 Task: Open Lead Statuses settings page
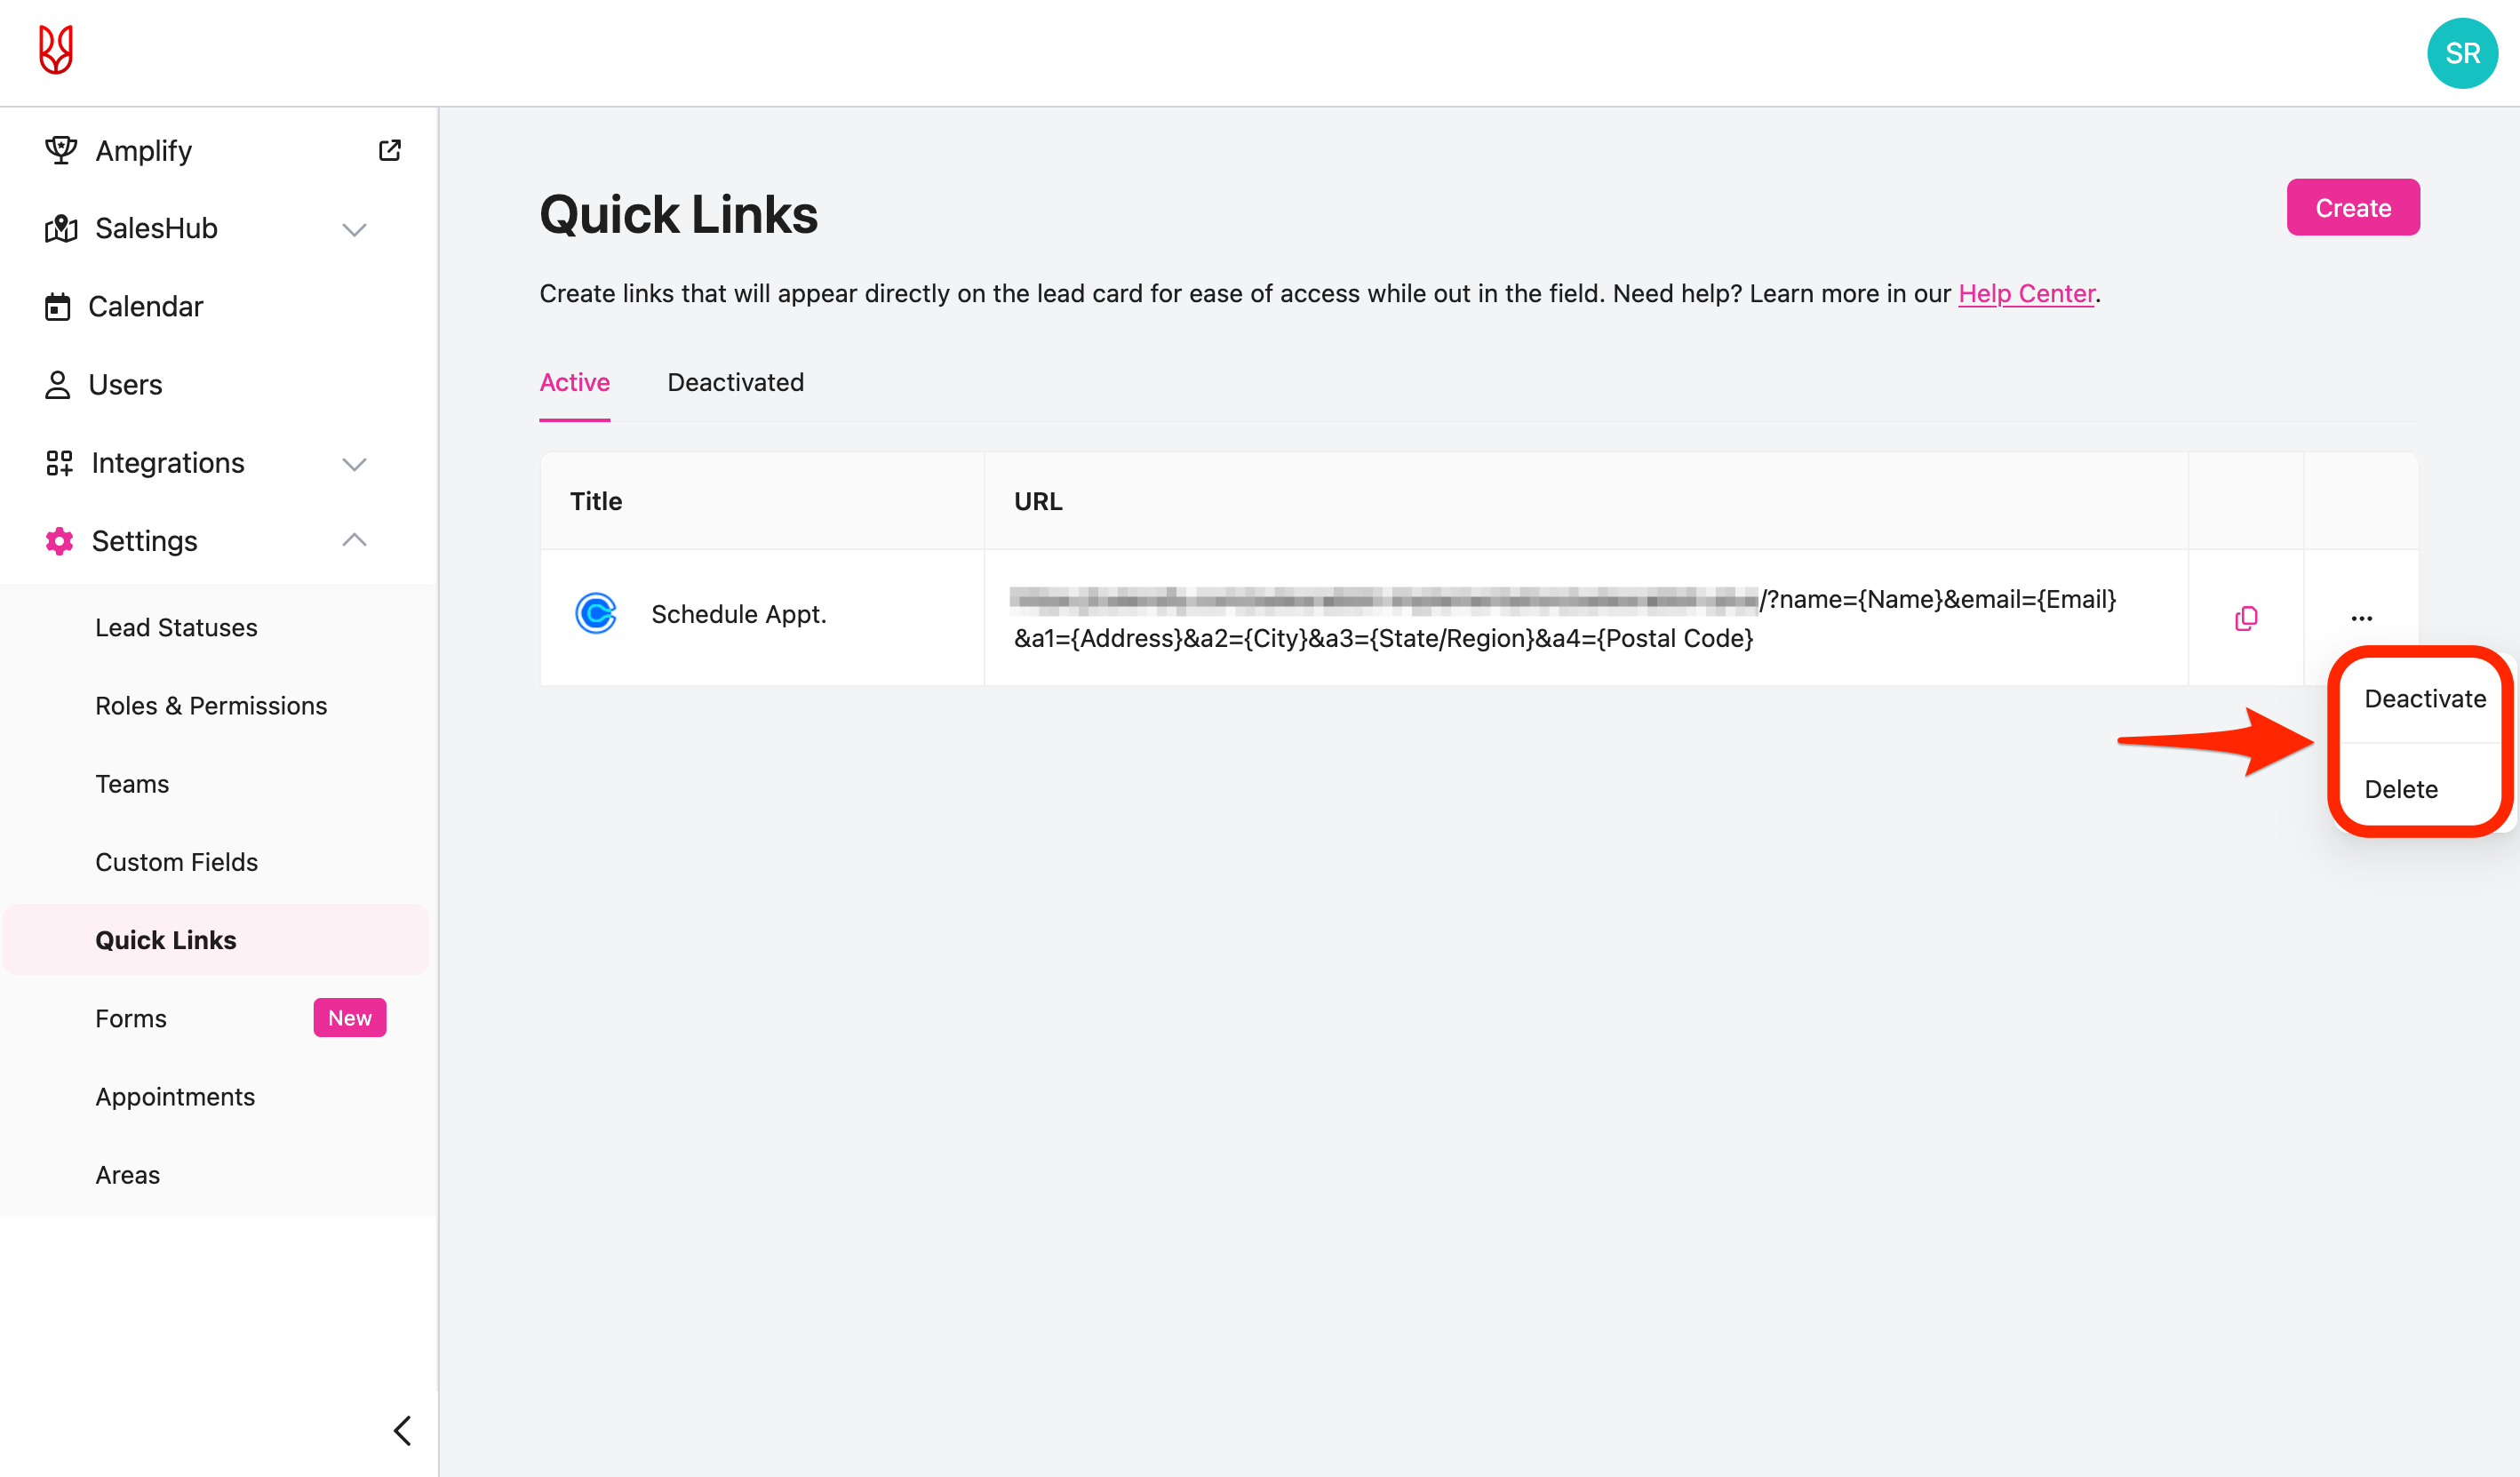pos(176,627)
